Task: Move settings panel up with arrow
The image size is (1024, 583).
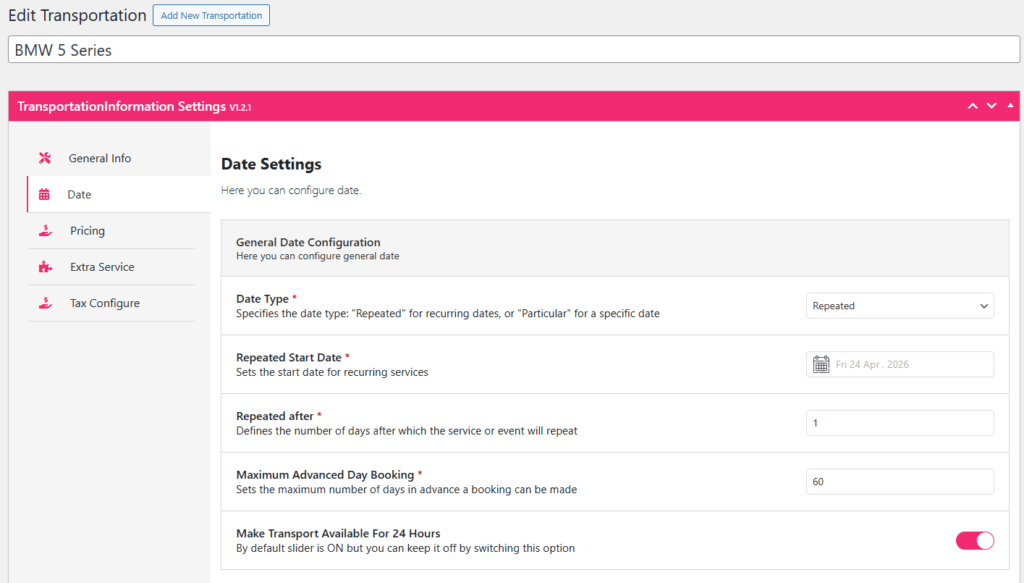Action: (972, 106)
